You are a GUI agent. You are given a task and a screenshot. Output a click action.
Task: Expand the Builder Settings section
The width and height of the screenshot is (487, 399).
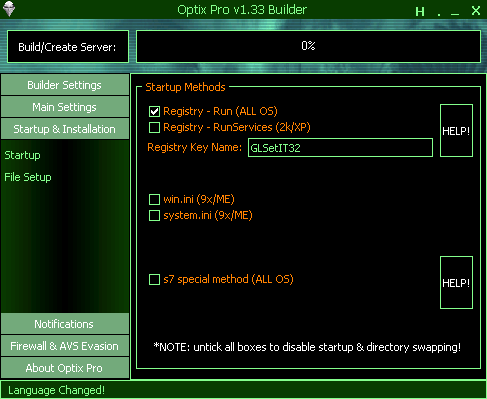point(65,85)
